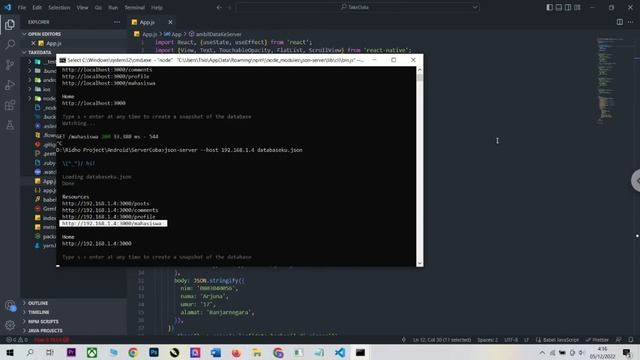Click the errors and warnings status indicator
Image resolution: width=640 pixels, height=360 pixels.
[17, 340]
